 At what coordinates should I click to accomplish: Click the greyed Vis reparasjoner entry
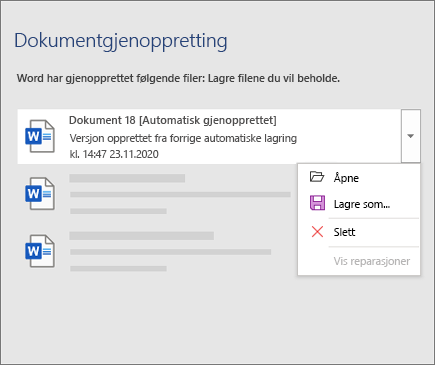[x=359, y=261]
